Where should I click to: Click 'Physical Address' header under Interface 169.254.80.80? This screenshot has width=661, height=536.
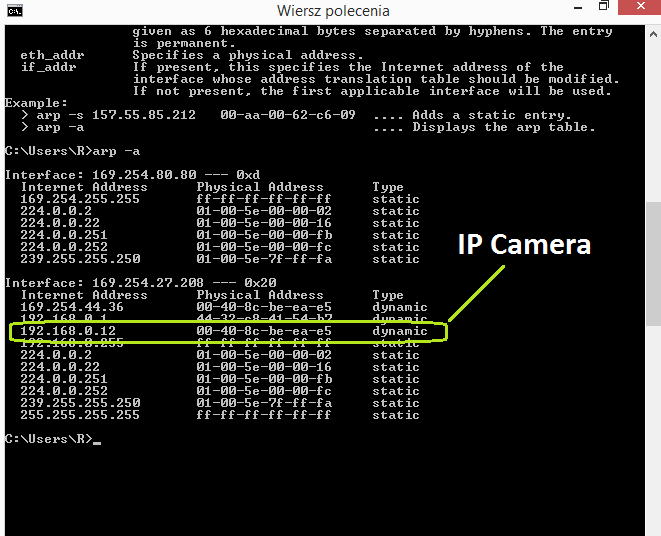[260, 187]
